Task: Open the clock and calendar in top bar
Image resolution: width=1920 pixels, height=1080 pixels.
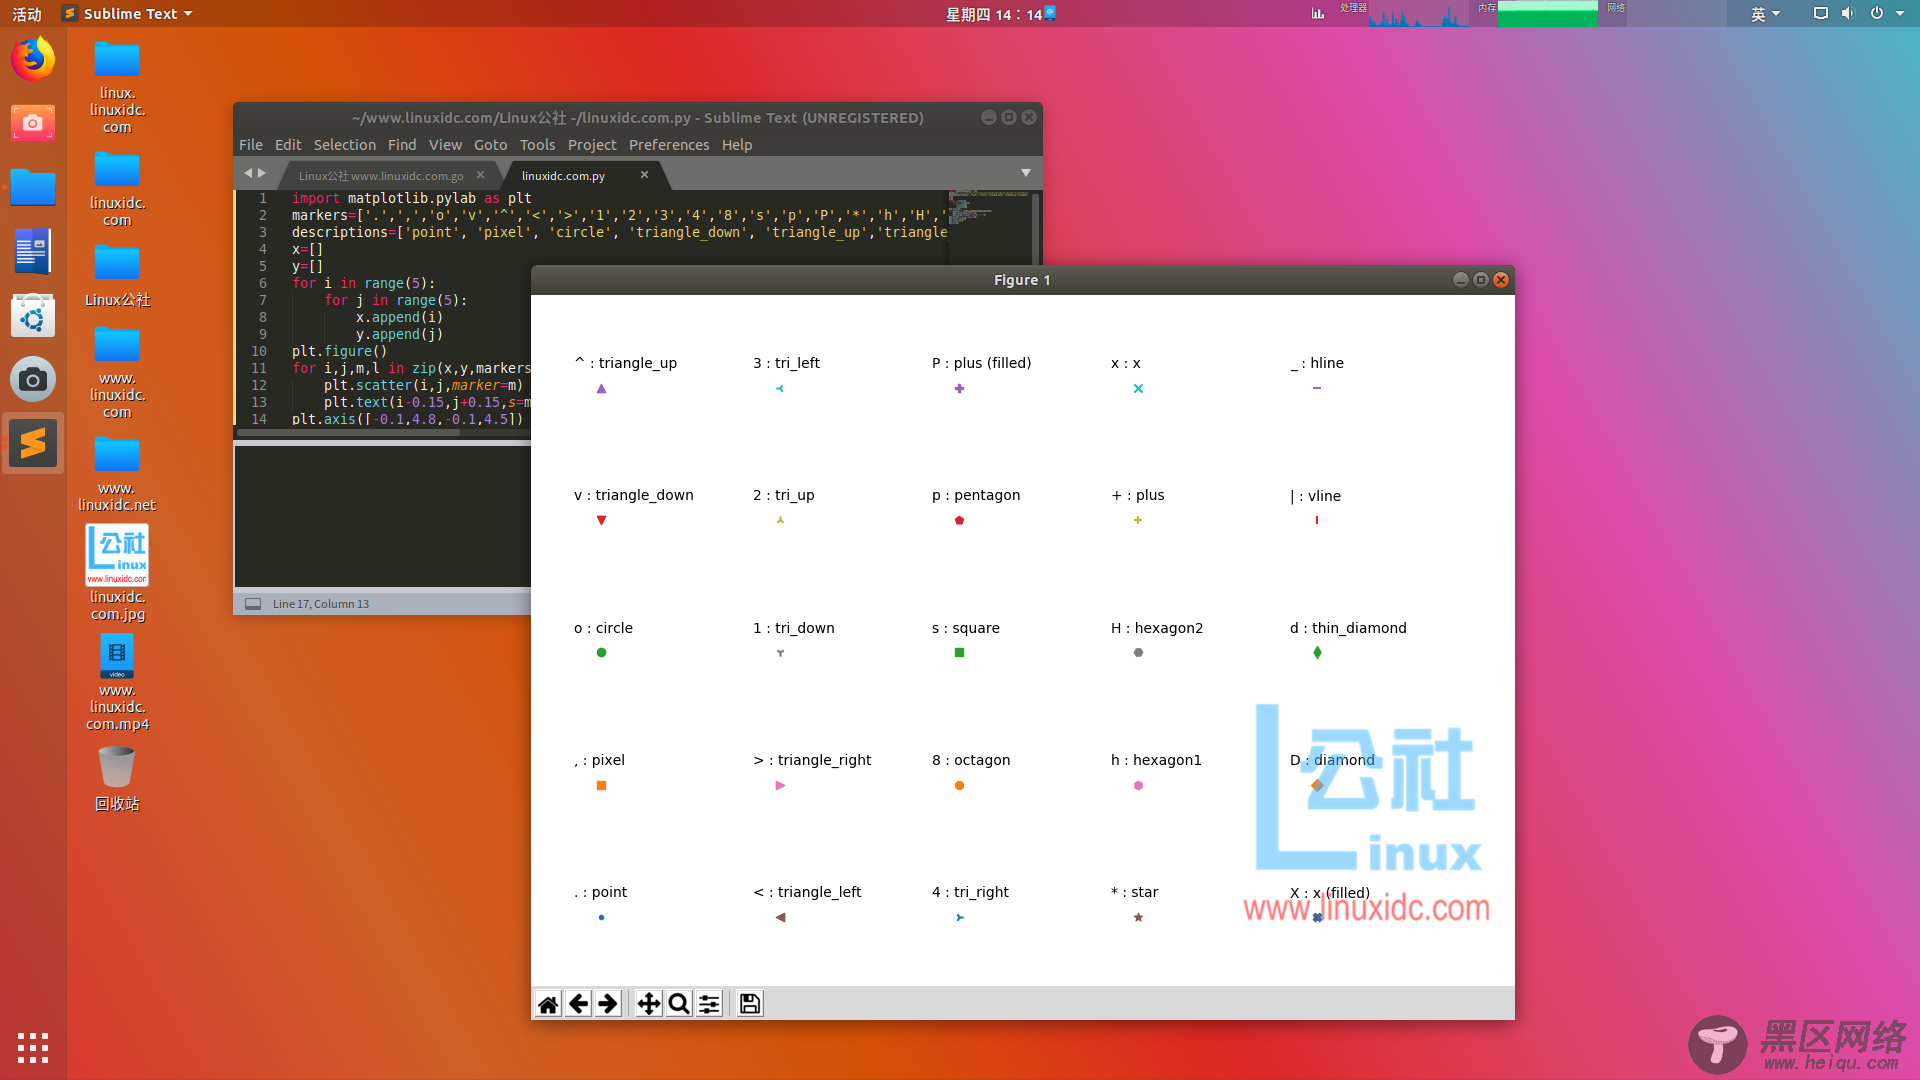Action: tap(994, 13)
